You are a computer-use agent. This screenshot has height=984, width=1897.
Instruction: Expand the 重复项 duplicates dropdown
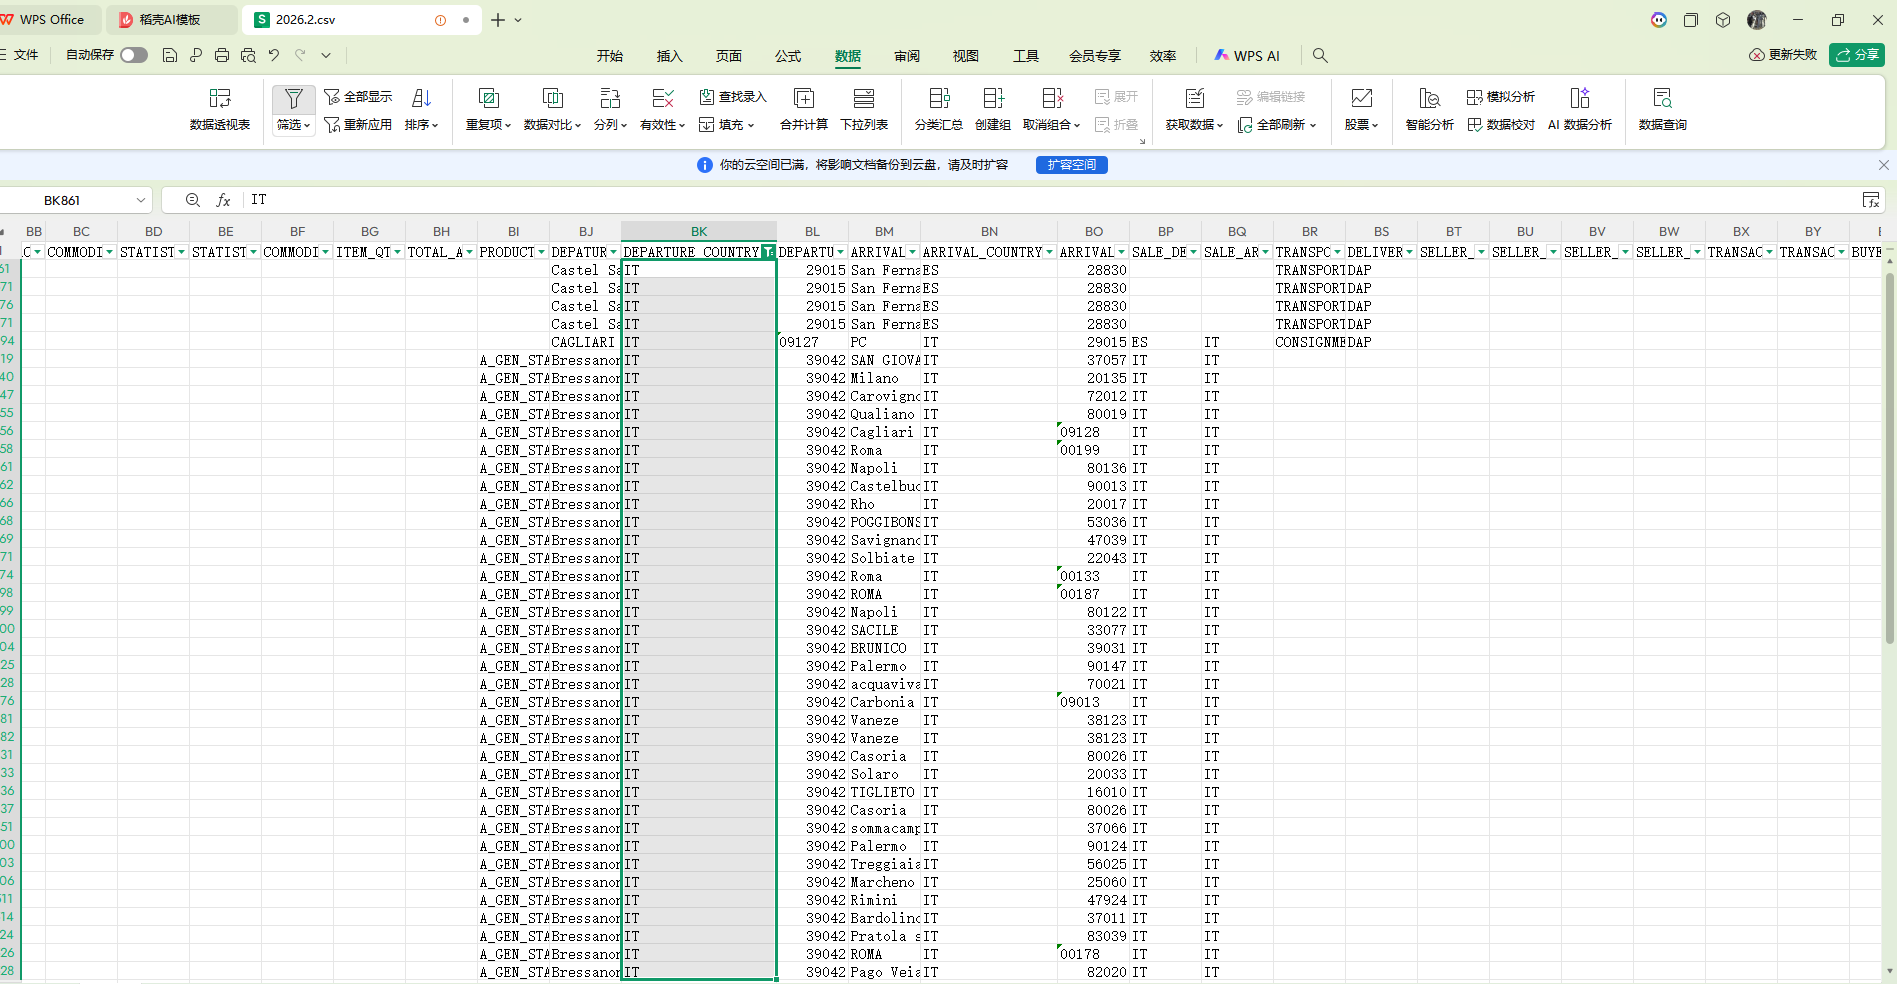[488, 125]
